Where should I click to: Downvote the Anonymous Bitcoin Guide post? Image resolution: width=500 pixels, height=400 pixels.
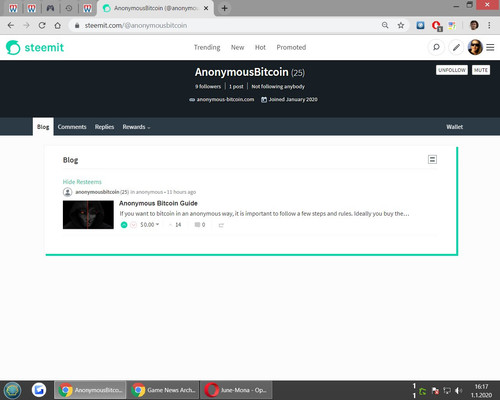point(133,225)
